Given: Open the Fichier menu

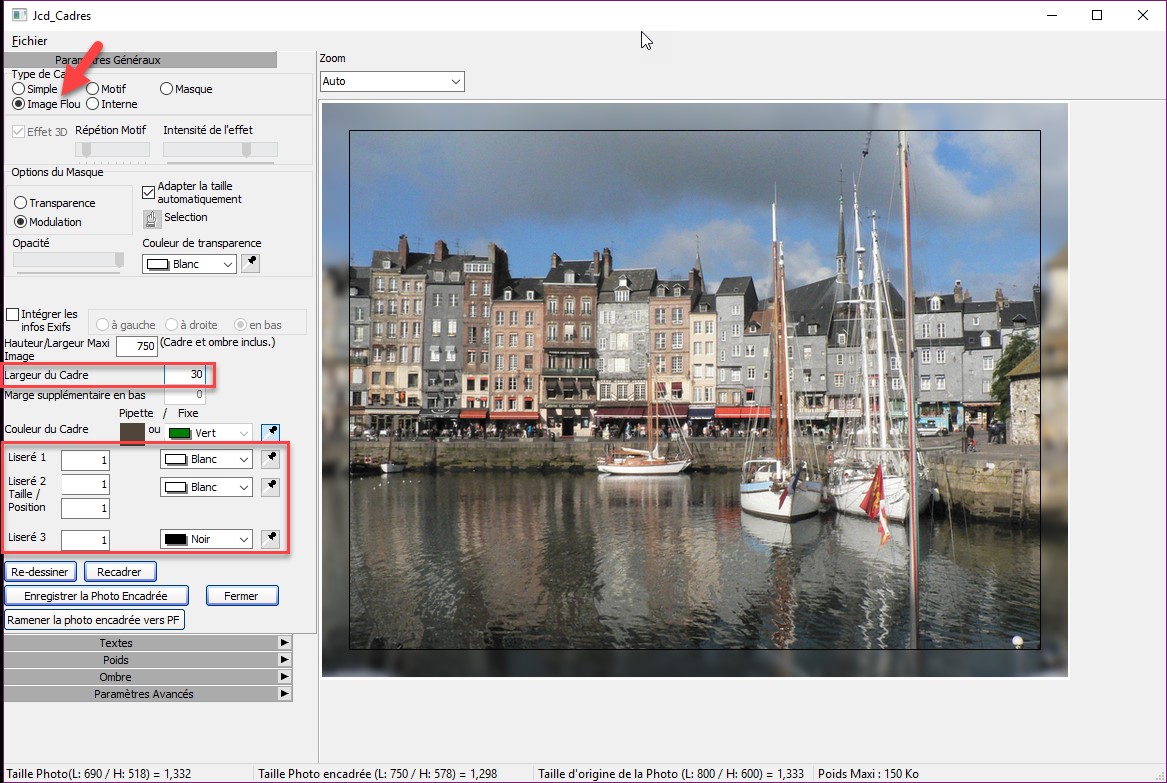Looking at the screenshot, I should 29,41.
